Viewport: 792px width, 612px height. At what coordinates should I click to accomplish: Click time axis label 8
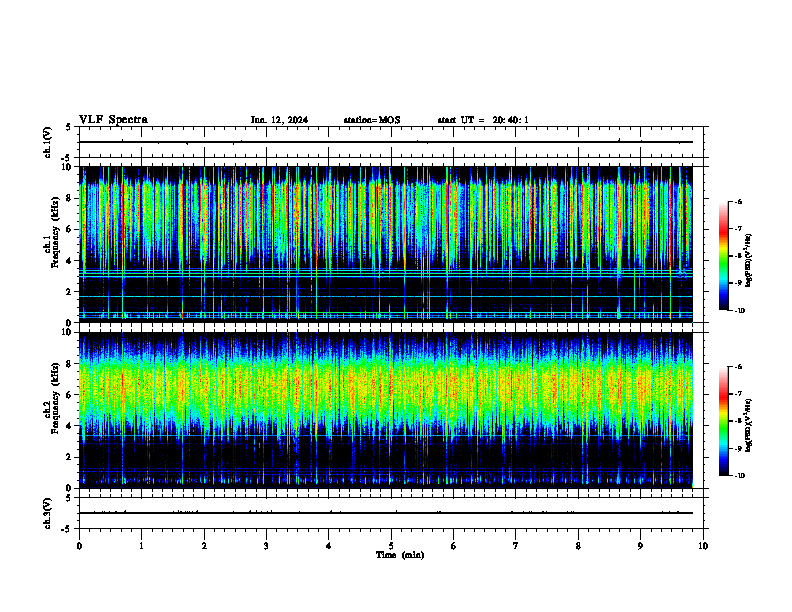coord(578,546)
